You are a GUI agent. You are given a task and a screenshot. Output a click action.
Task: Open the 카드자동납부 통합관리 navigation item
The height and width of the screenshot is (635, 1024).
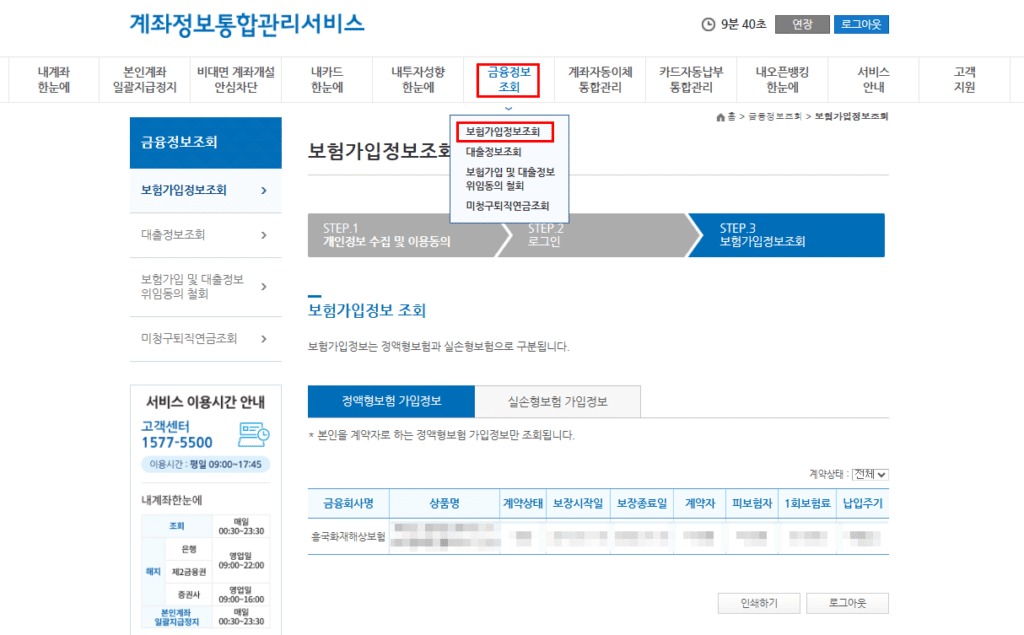(690, 79)
